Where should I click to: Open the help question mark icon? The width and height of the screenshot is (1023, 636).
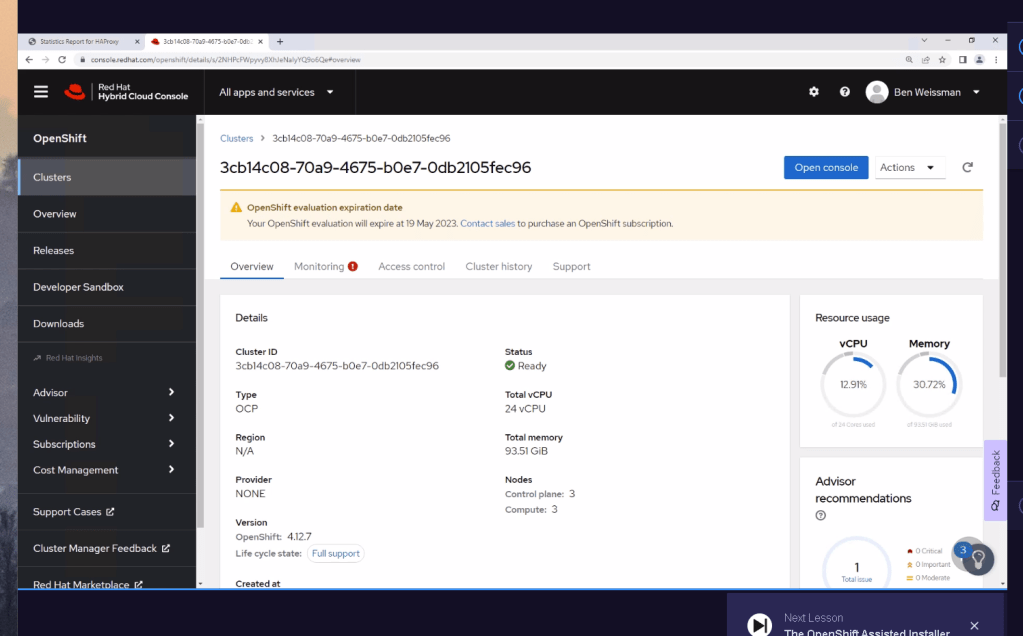click(845, 92)
